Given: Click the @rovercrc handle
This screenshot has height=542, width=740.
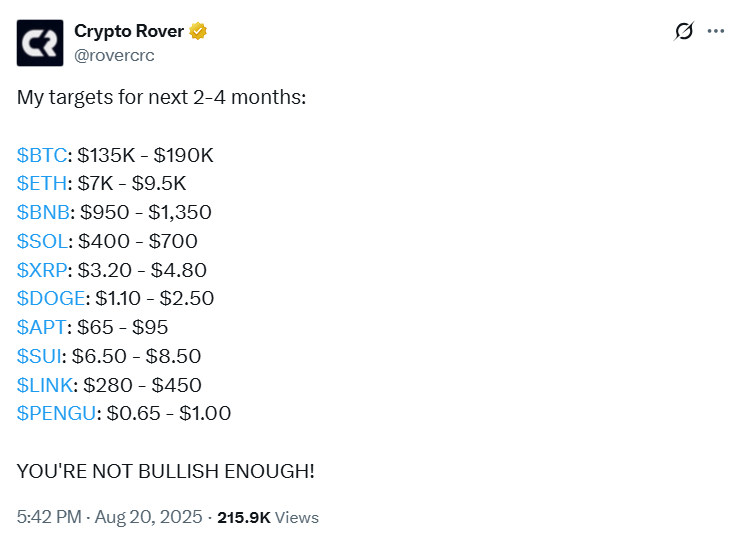Looking at the screenshot, I should [115, 55].
